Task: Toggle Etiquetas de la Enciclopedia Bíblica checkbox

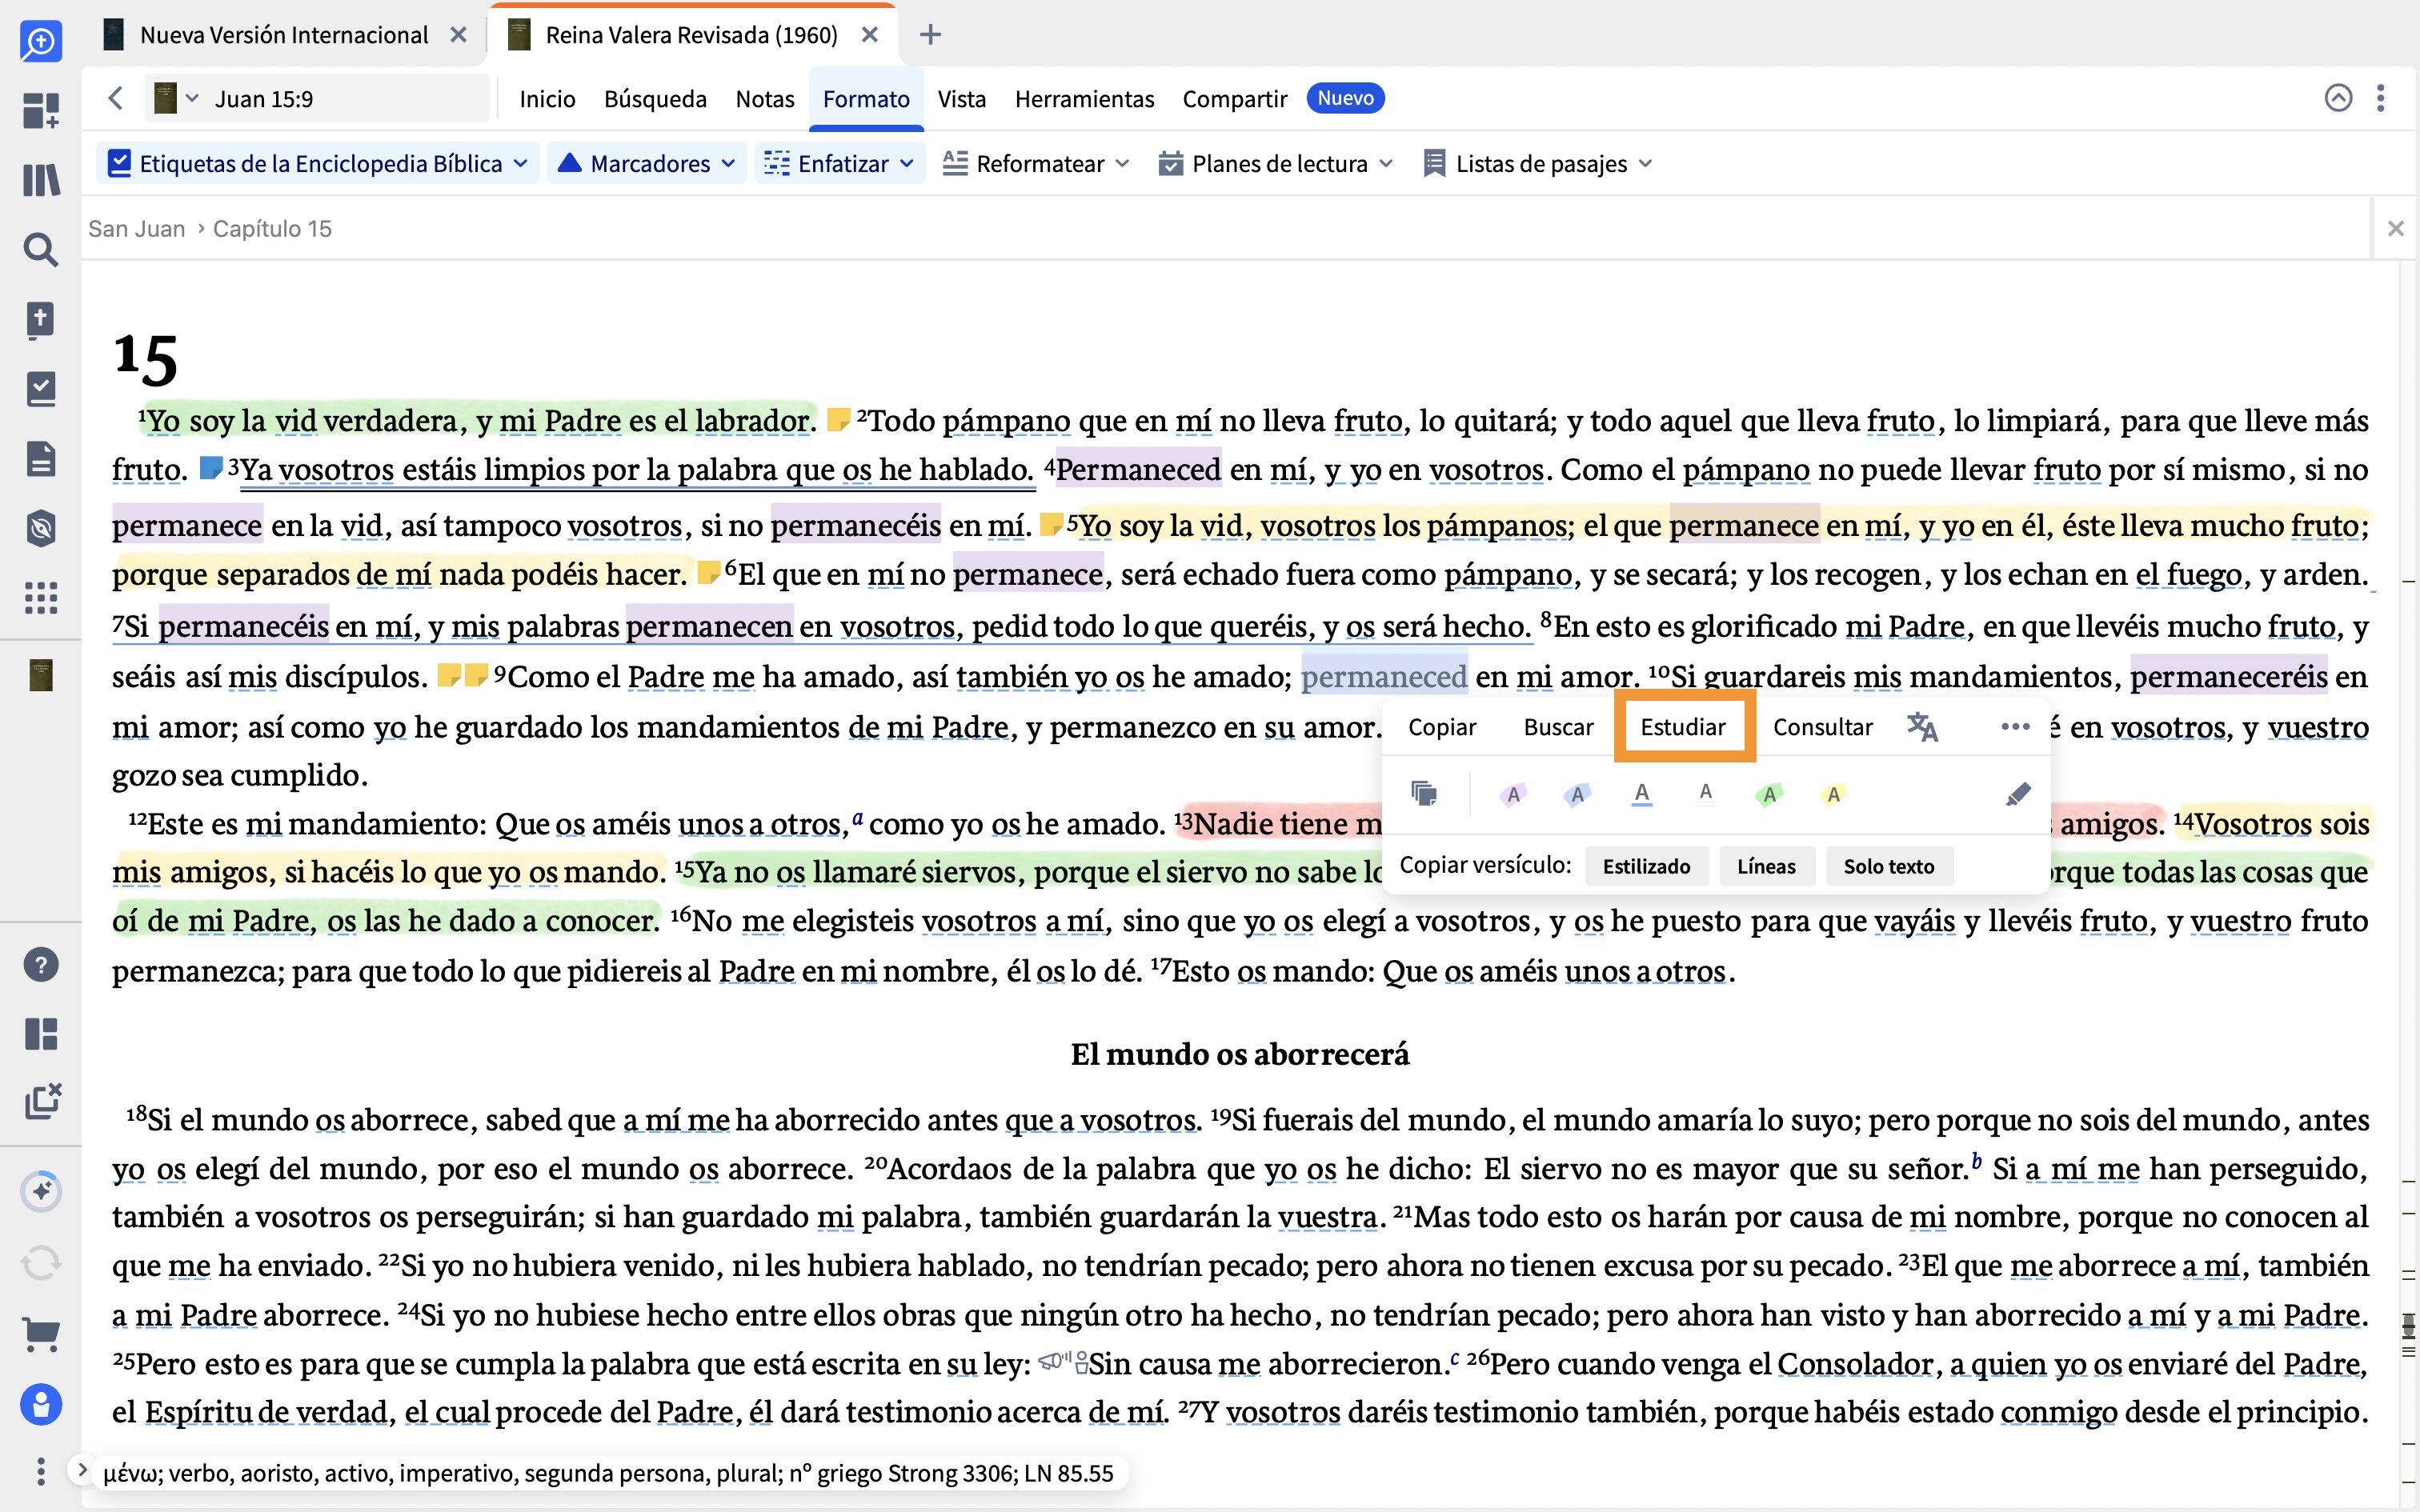Action: tap(119, 163)
